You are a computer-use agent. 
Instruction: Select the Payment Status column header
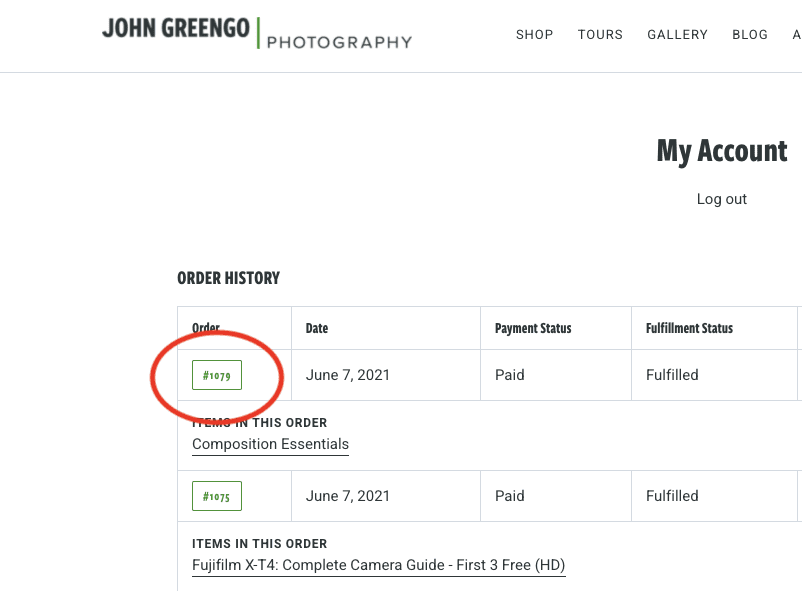[x=533, y=329]
